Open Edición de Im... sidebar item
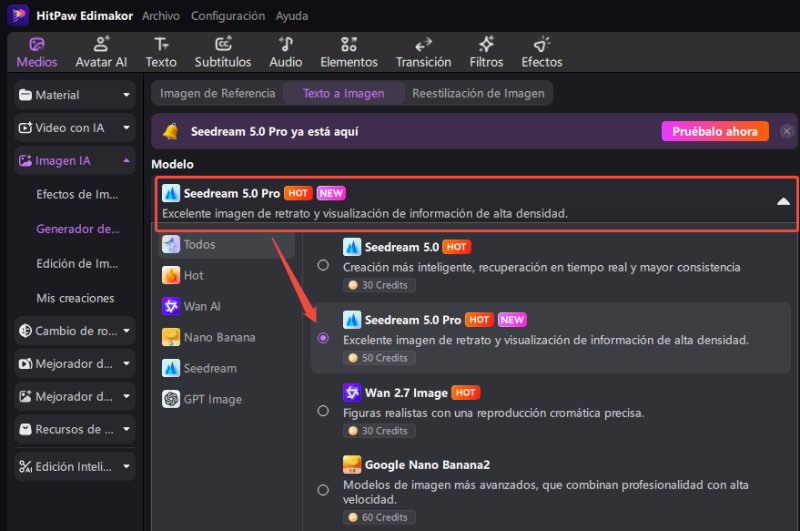The image size is (800, 531). point(77,264)
